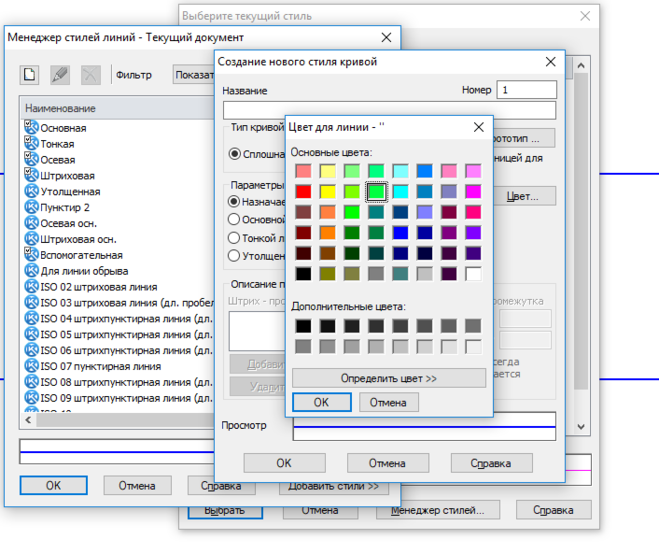Close the Цвет для линии color dialog

[478, 126]
